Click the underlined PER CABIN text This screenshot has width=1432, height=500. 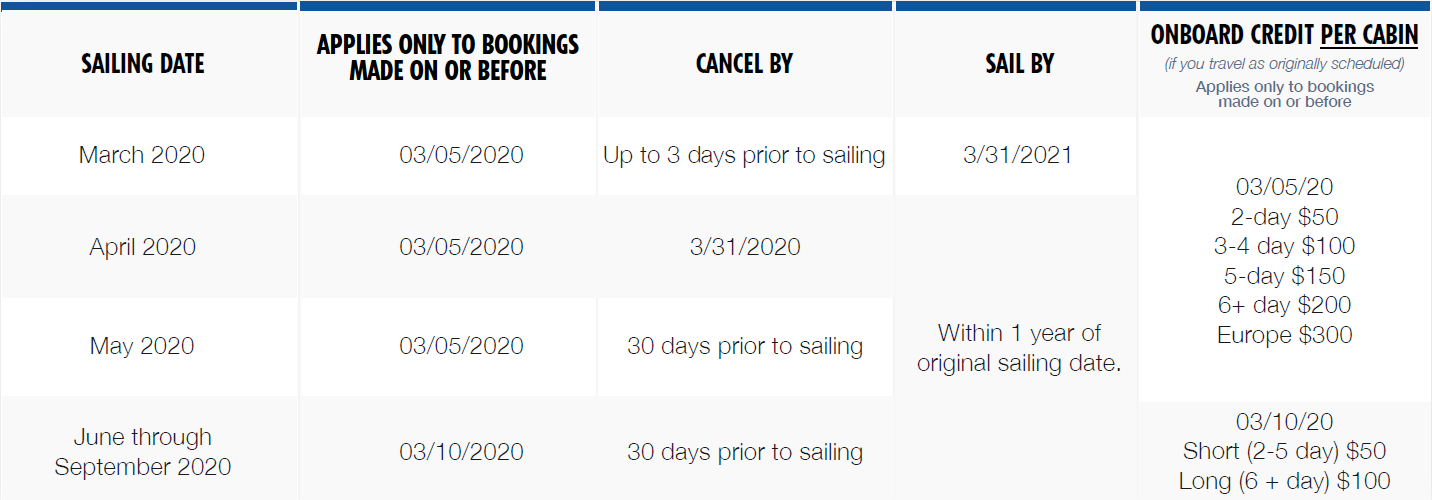tap(1369, 35)
